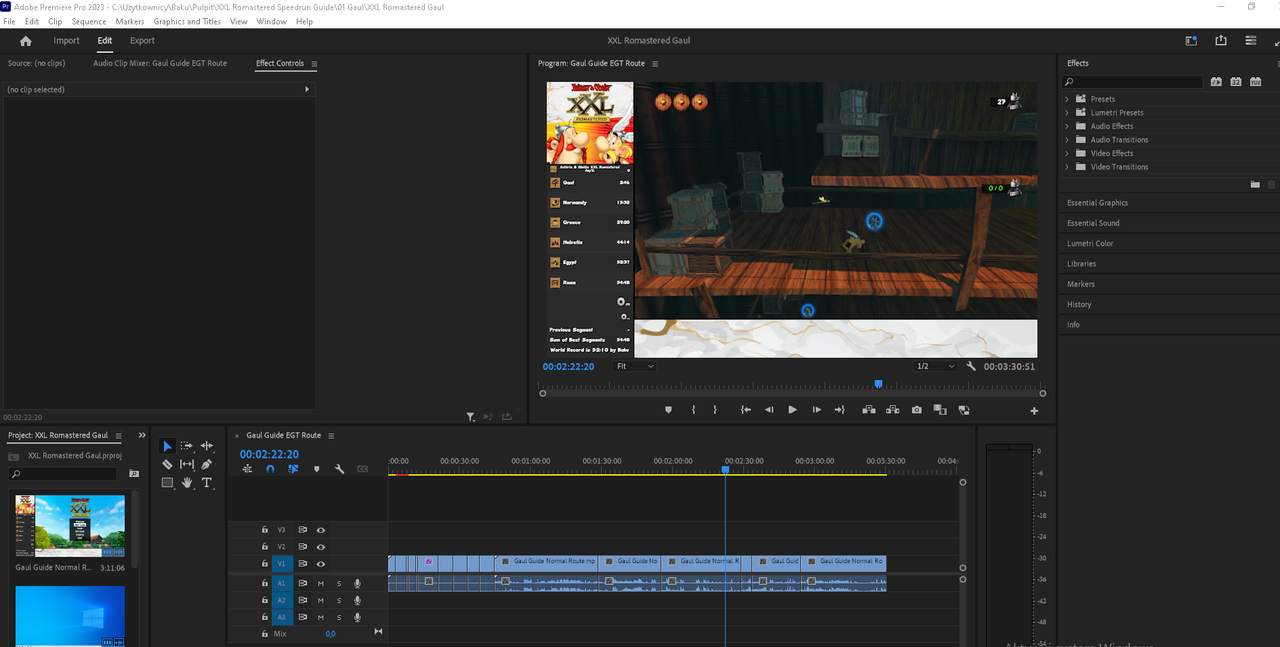Select the Slip tool
This screenshot has width=1280, height=647.
187,464
